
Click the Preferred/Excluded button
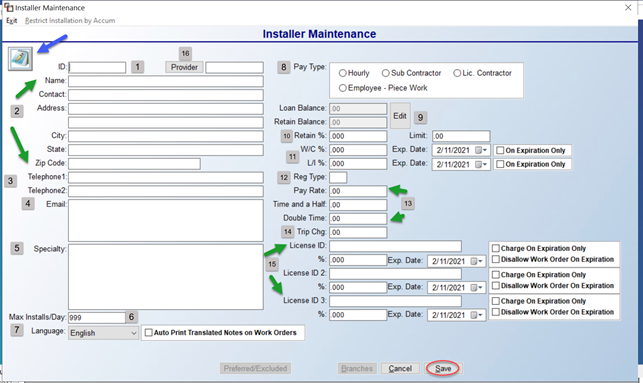point(255,368)
